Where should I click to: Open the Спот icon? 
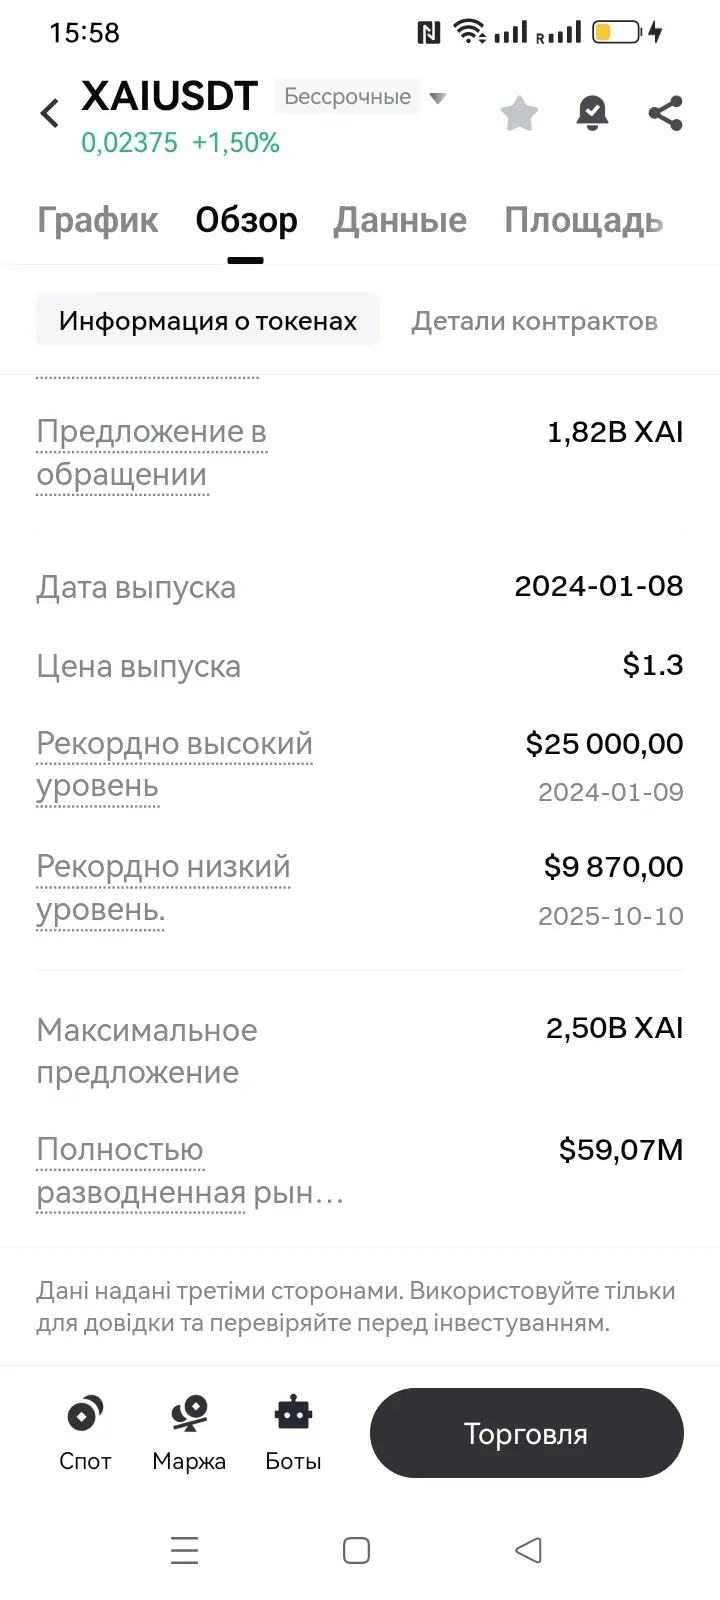pyautogui.click(x=85, y=1413)
